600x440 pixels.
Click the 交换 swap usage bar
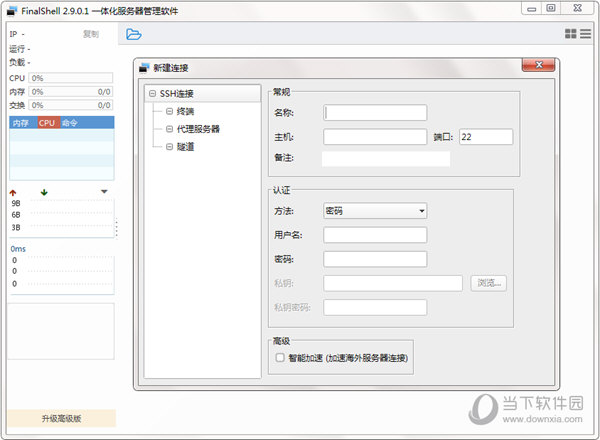pyautogui.click(x=71, y=105)
